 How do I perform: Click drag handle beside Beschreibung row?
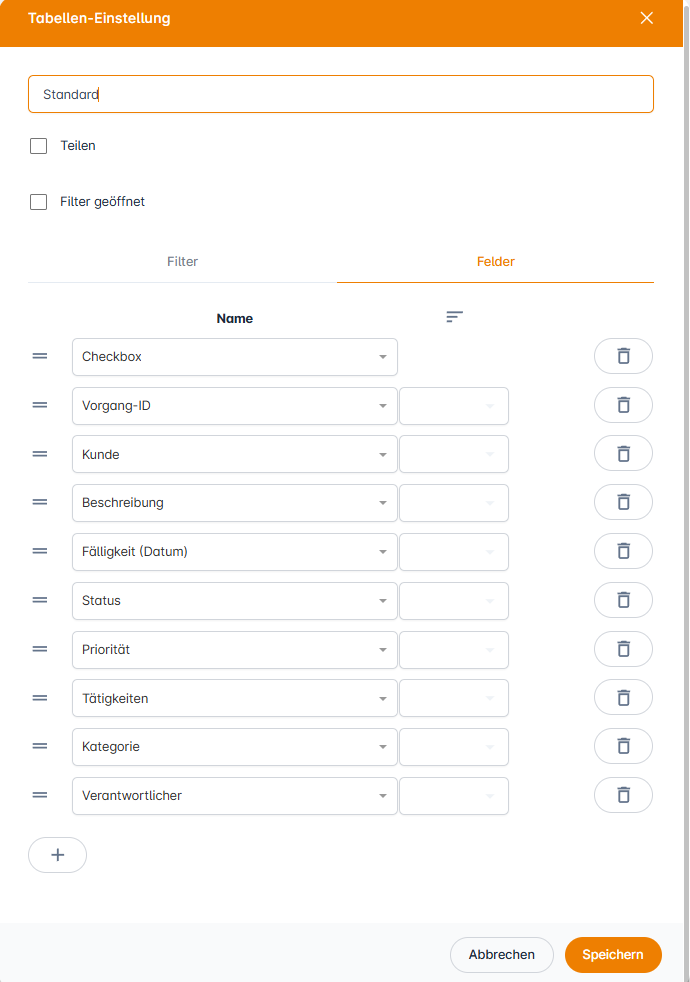point(40,502)
